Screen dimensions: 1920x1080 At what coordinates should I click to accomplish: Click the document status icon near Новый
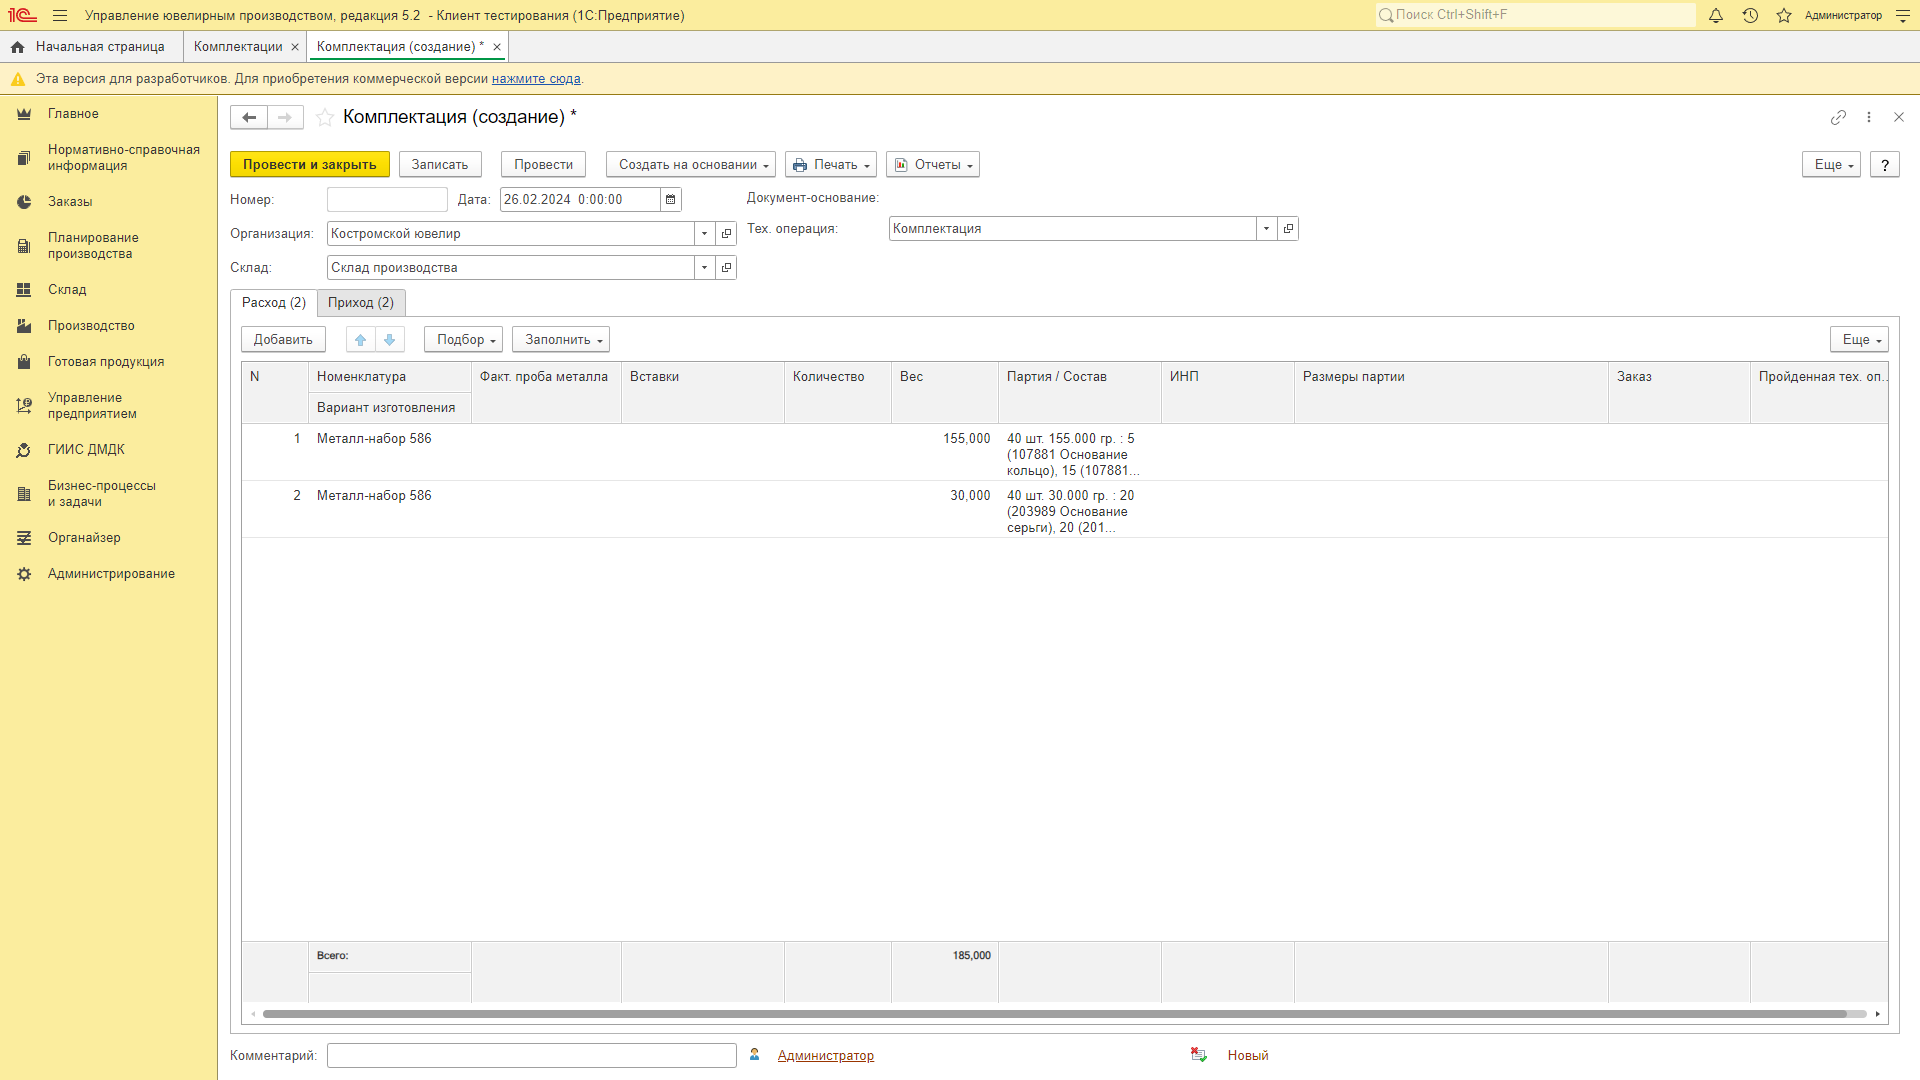pos(1199,1055)
